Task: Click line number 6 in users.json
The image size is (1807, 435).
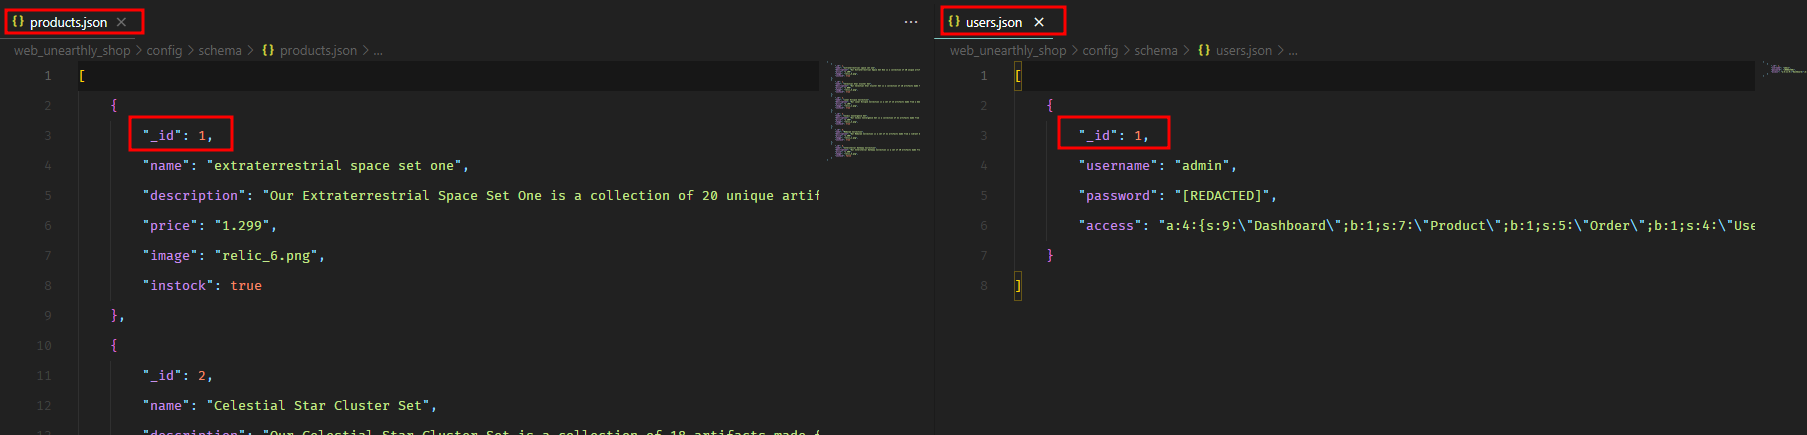Action: [984, 226]
